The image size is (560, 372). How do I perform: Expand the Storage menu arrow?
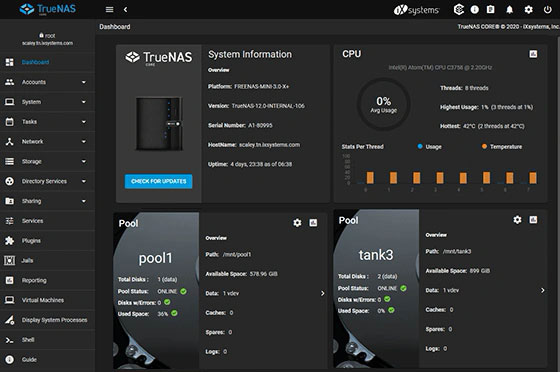click(84, 161)
